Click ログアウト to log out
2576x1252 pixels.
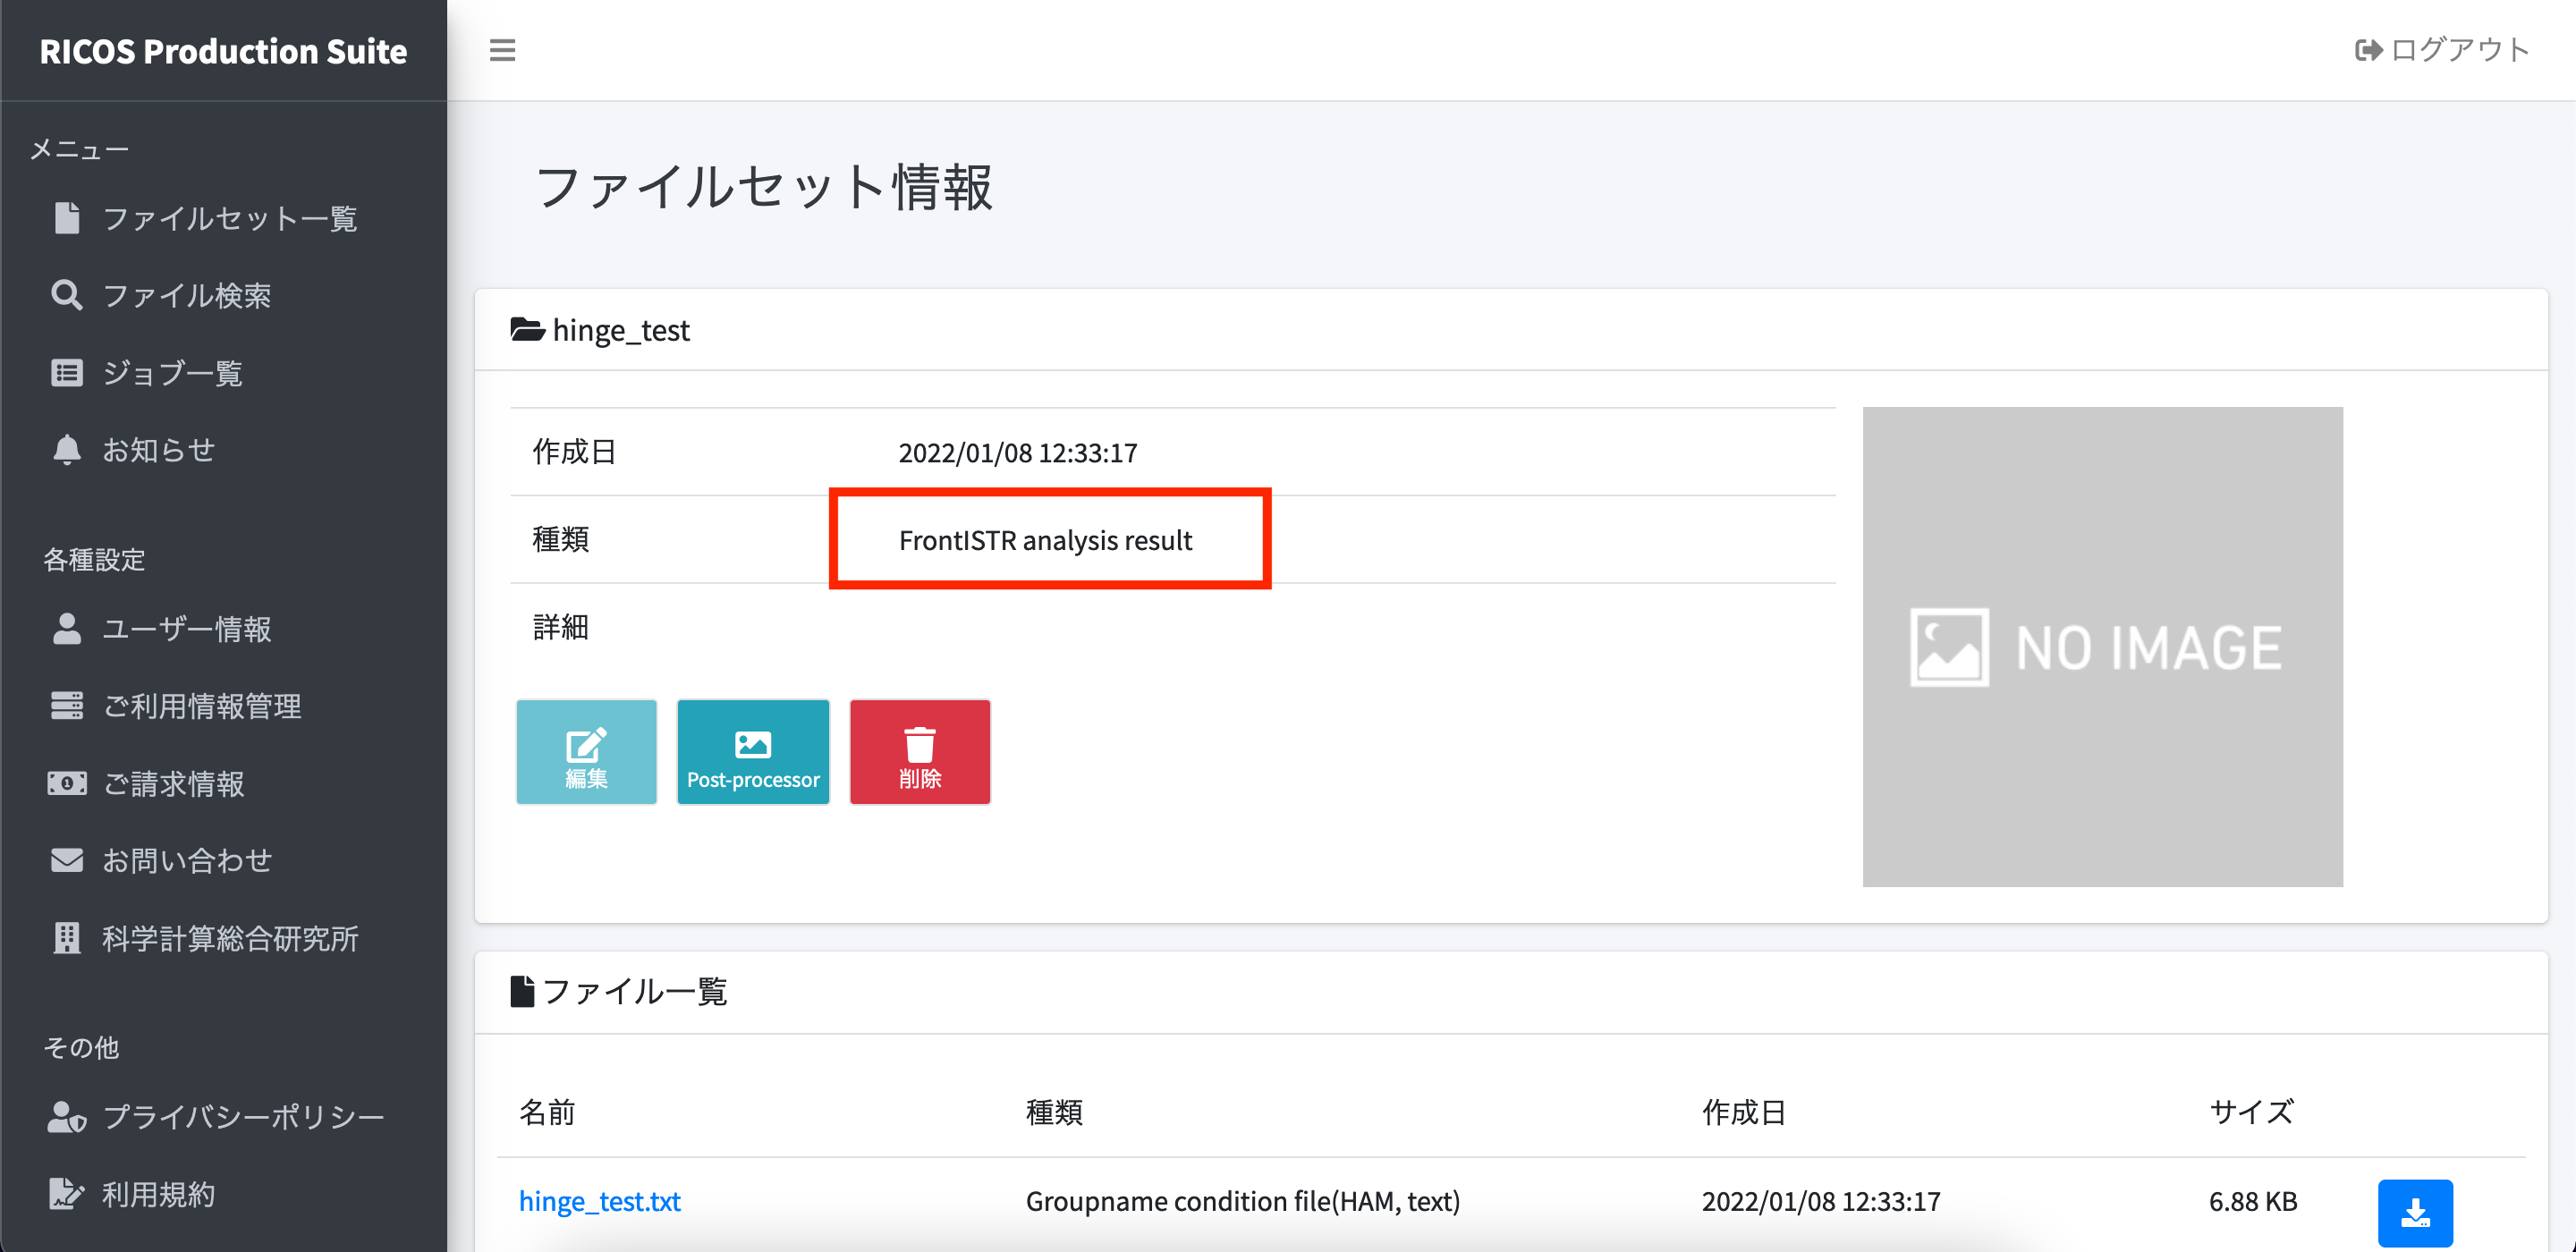[x=2442, y=50]
